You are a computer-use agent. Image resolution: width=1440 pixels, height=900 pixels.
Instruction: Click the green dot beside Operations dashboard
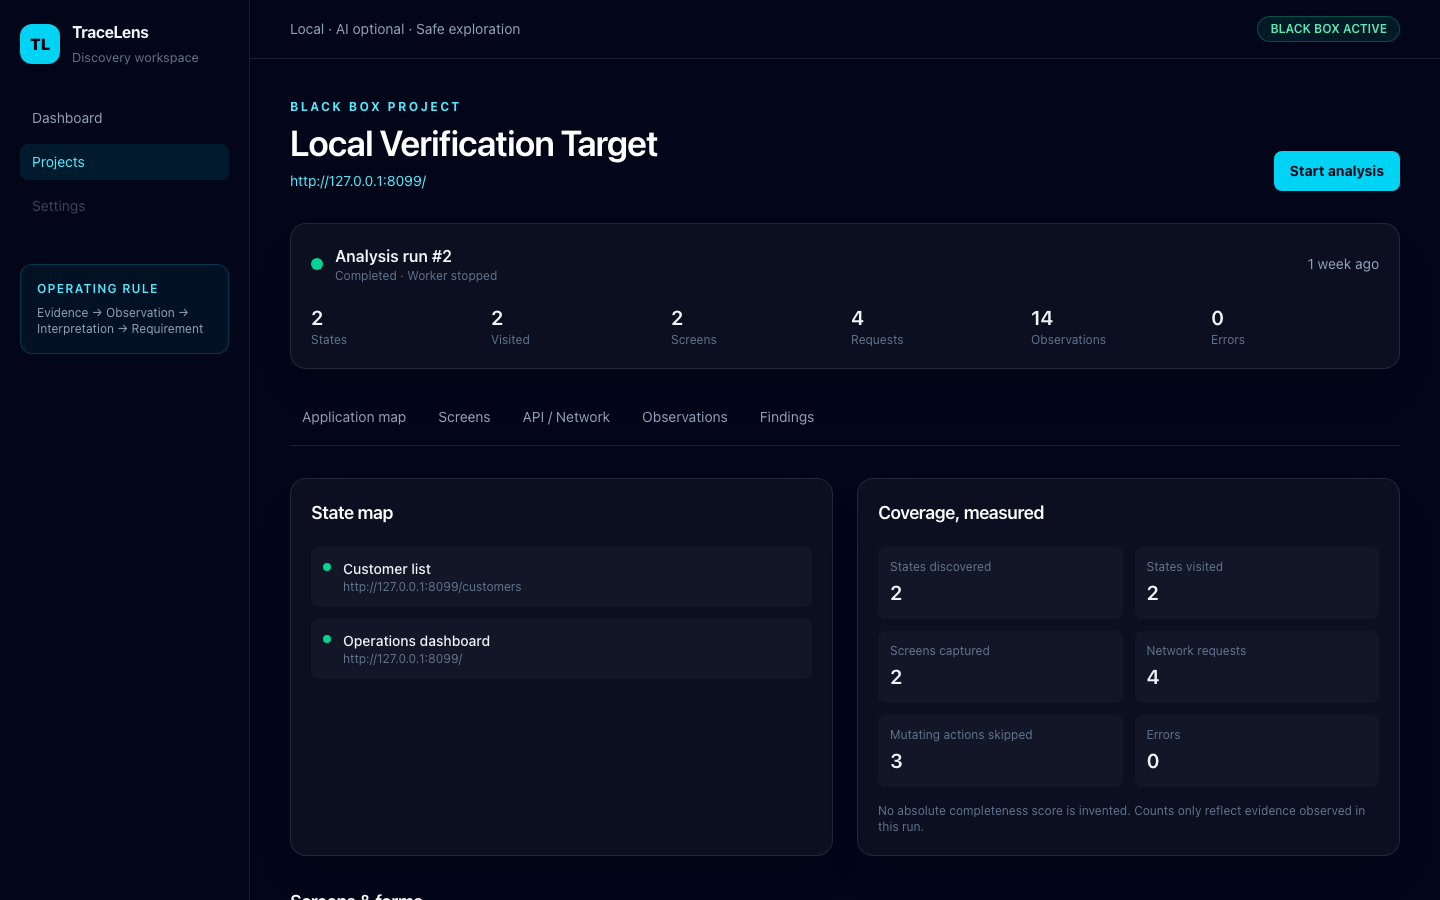[327, 639]
